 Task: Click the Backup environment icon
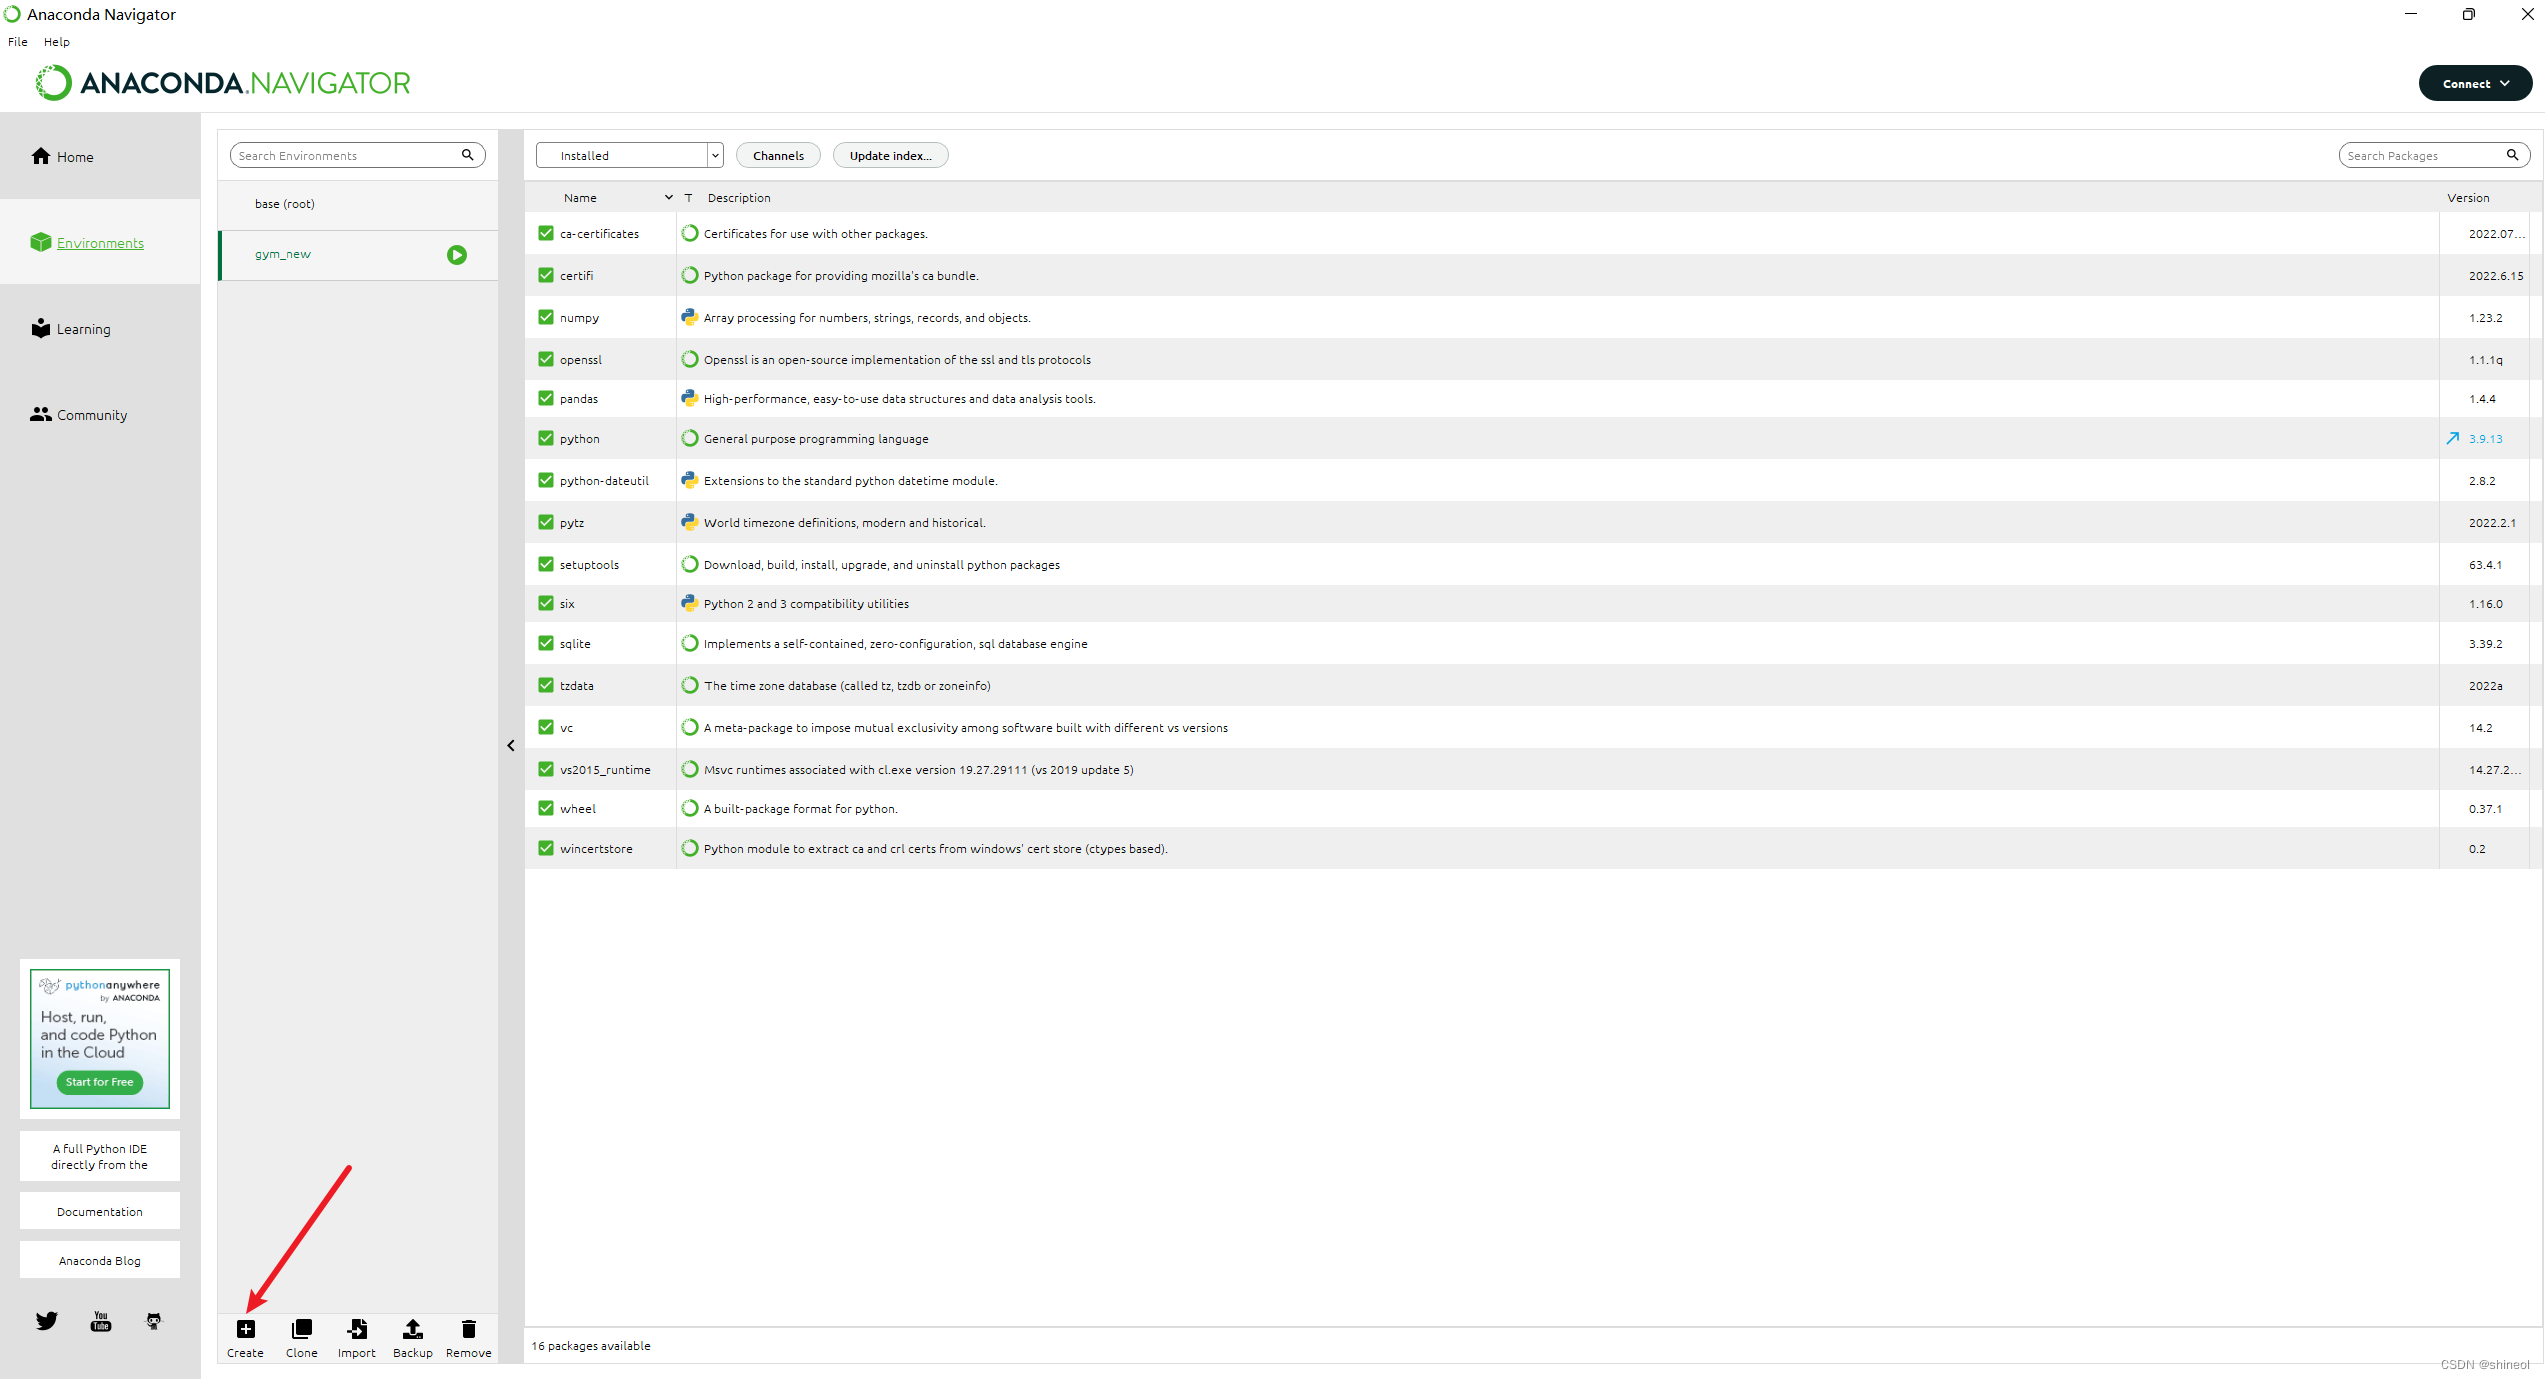coord(412,1329)
